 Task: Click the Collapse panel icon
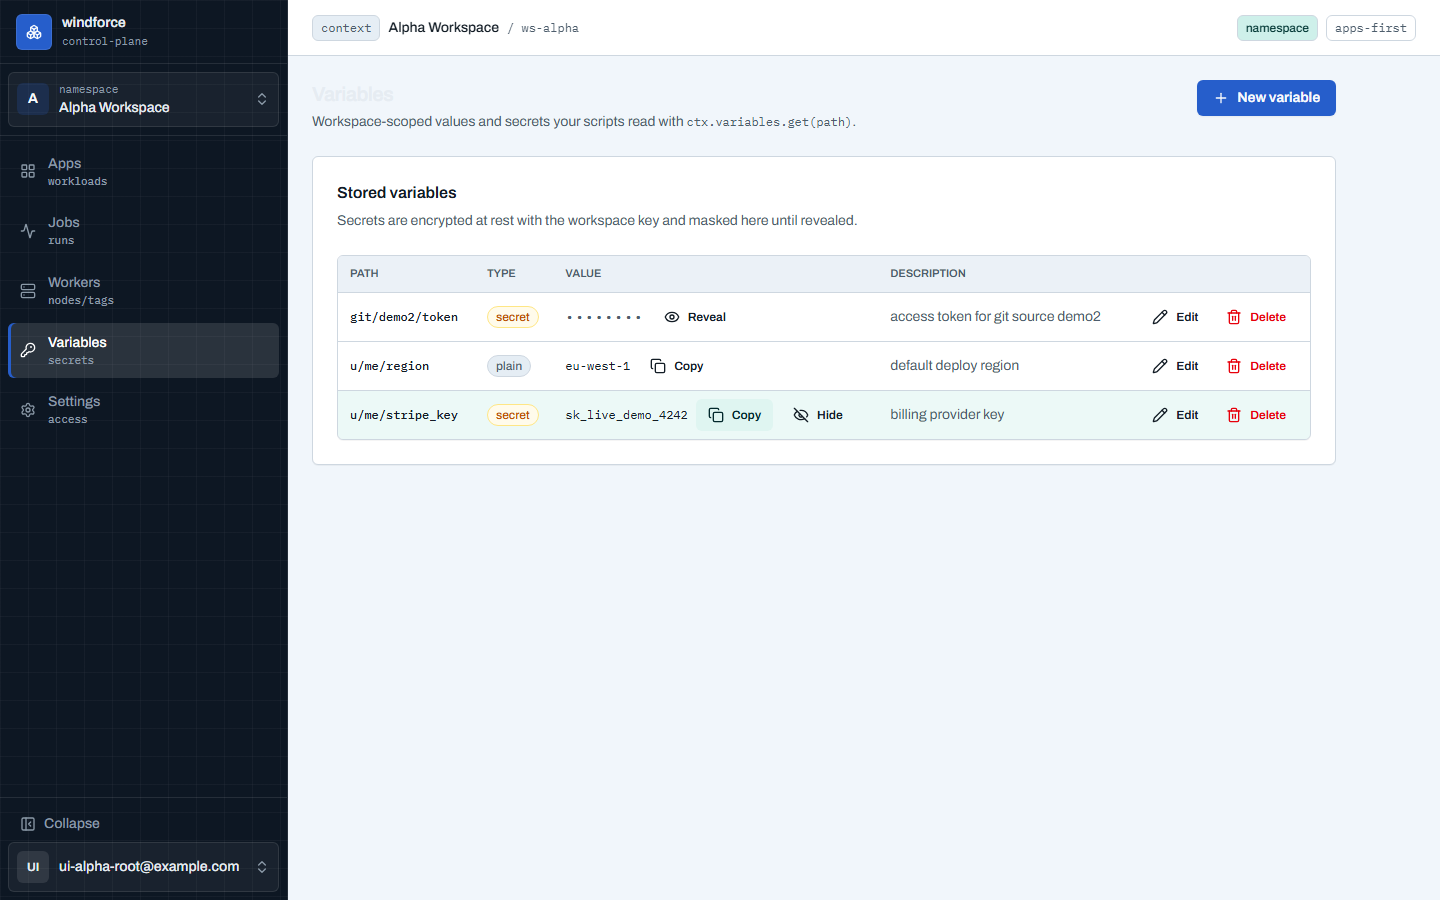click(x=28, y=824)
